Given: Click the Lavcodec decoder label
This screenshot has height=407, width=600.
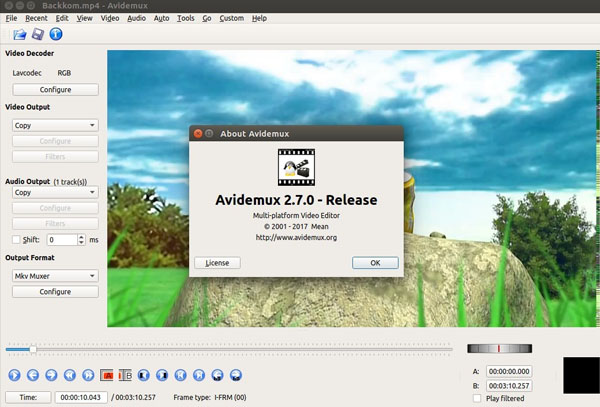Looking at the screenshot, I should 27,73.
